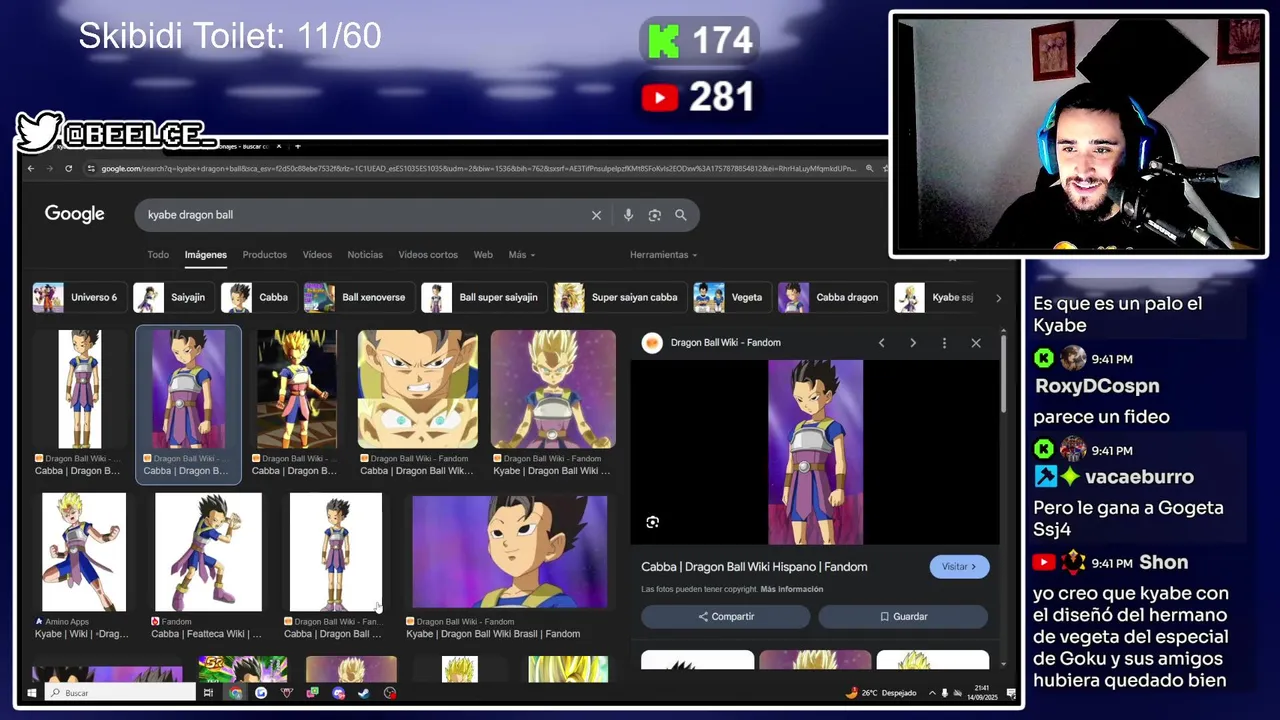Open the Más información link
Image resolution: width=1280 pixels, height=720 pixels.
pos(791,589)
